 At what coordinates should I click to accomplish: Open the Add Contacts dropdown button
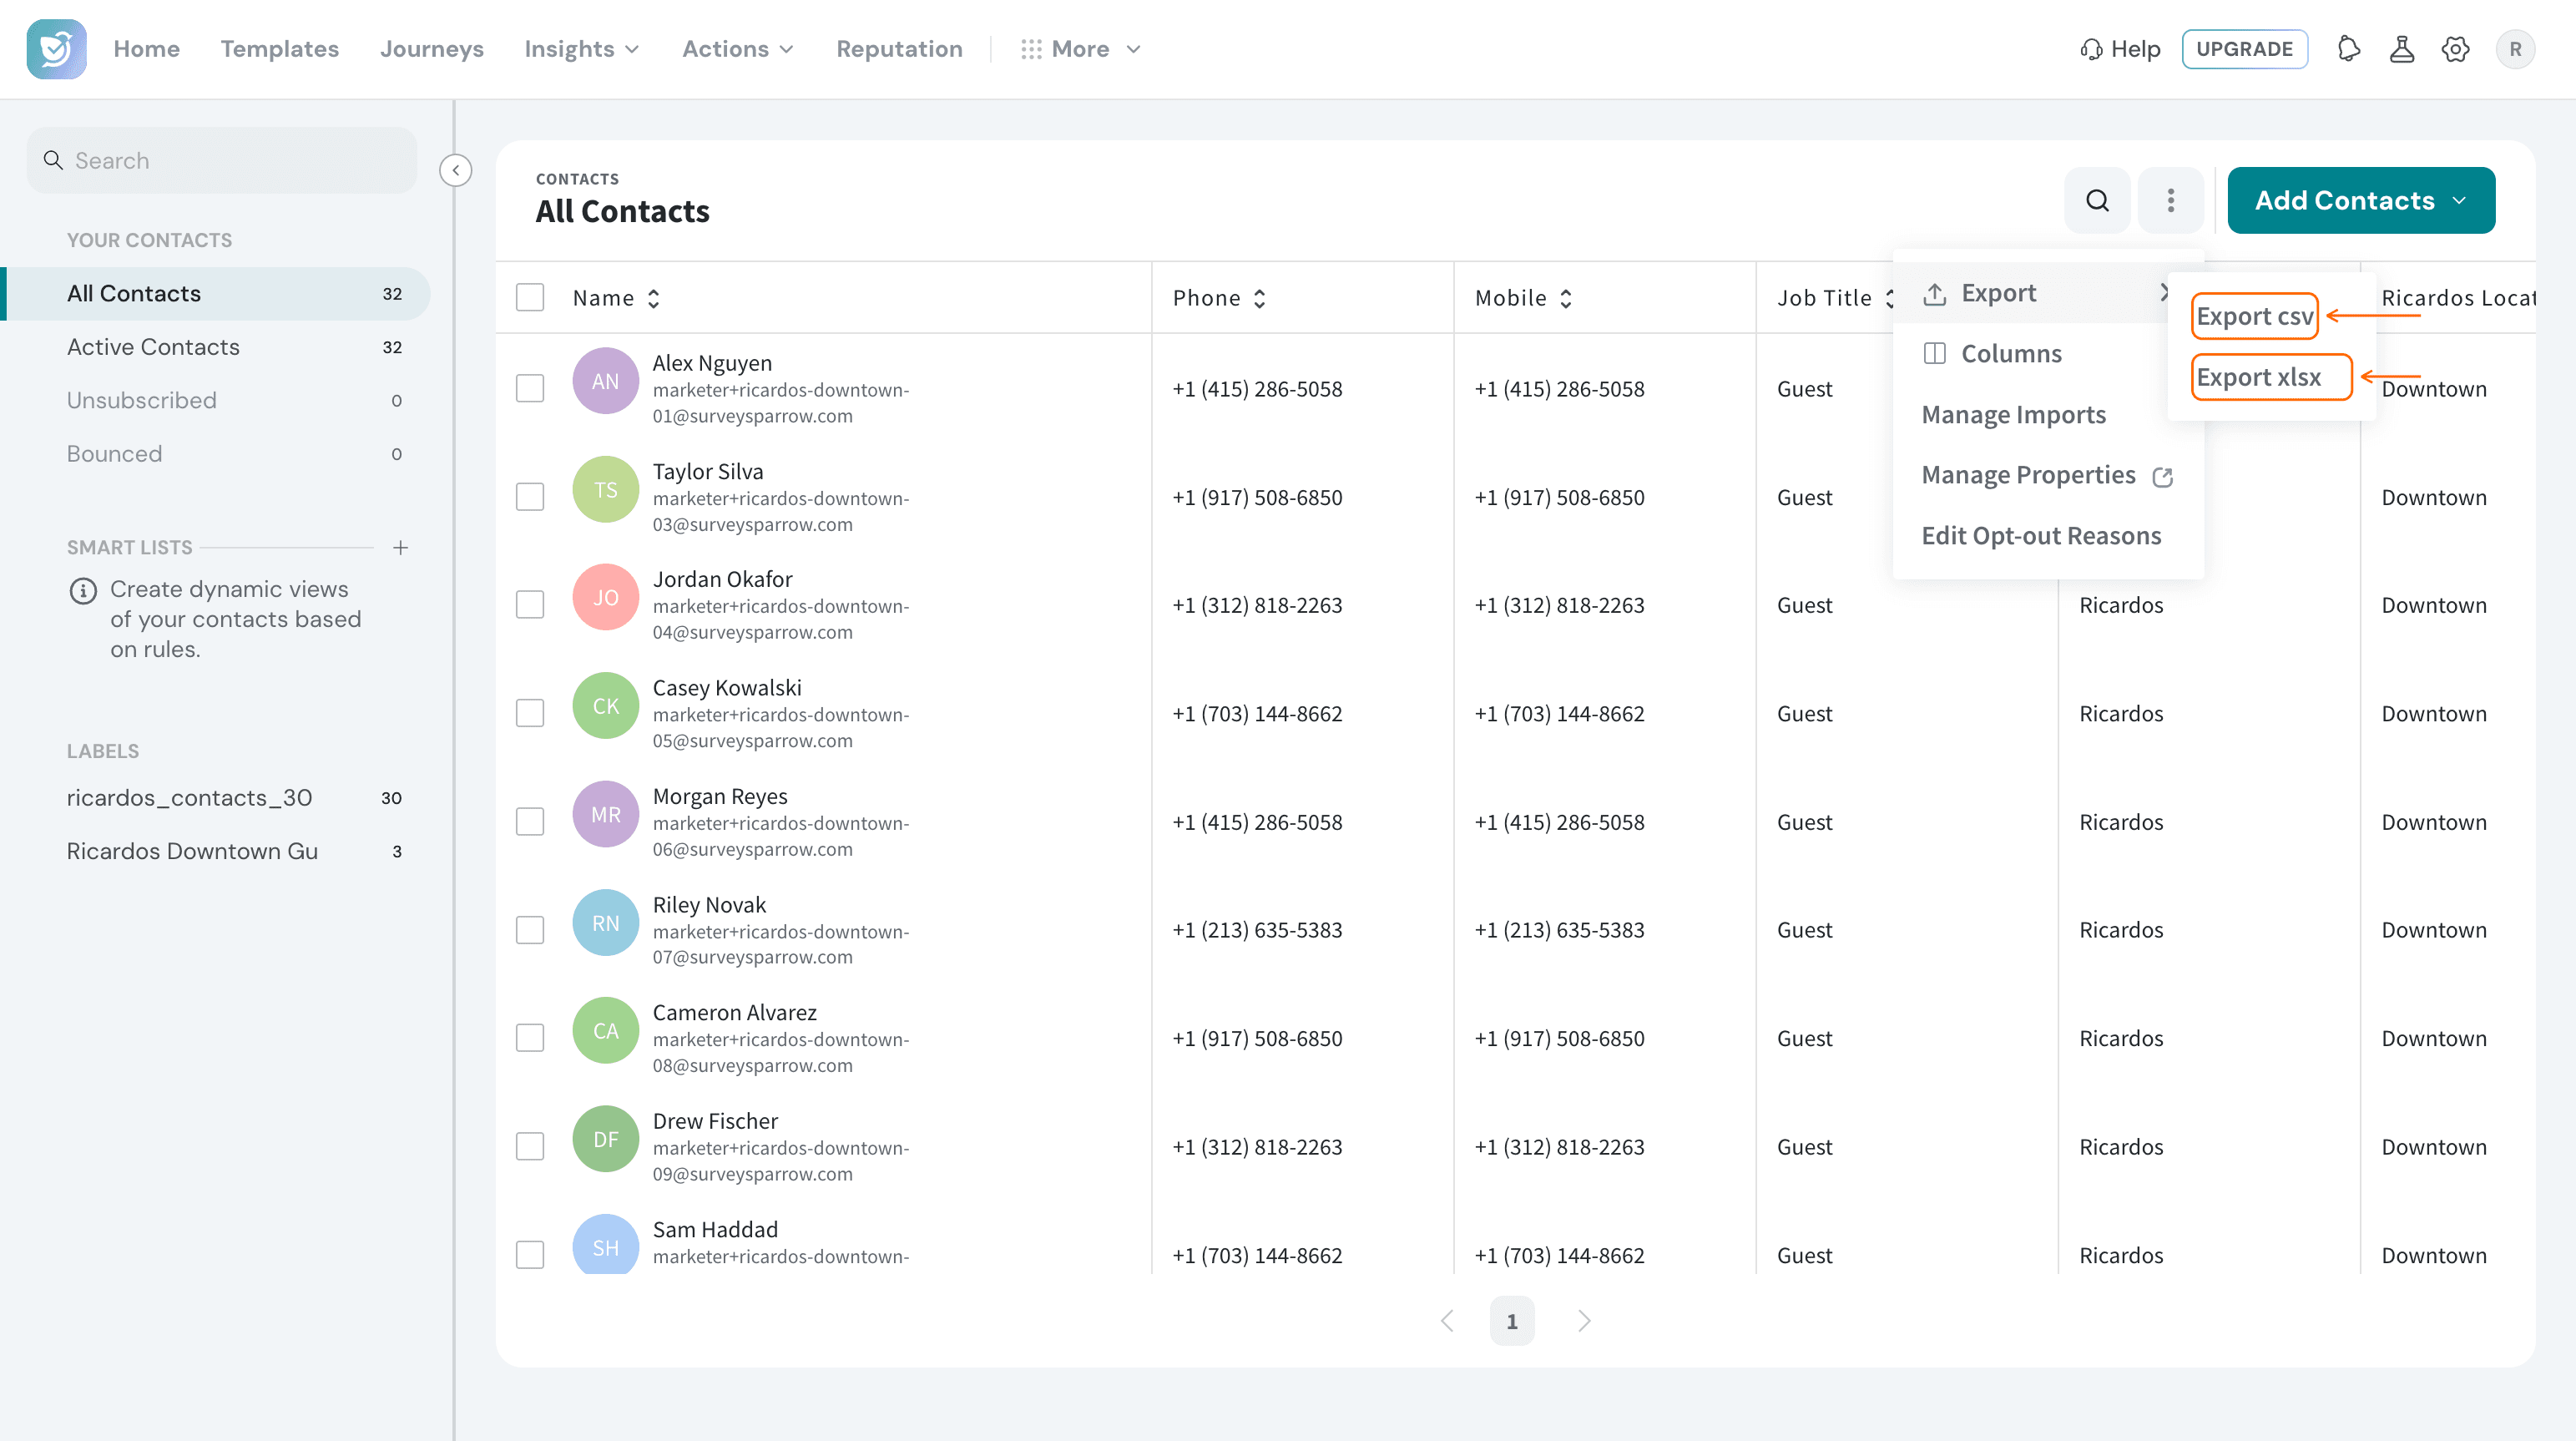(2361, 200)
